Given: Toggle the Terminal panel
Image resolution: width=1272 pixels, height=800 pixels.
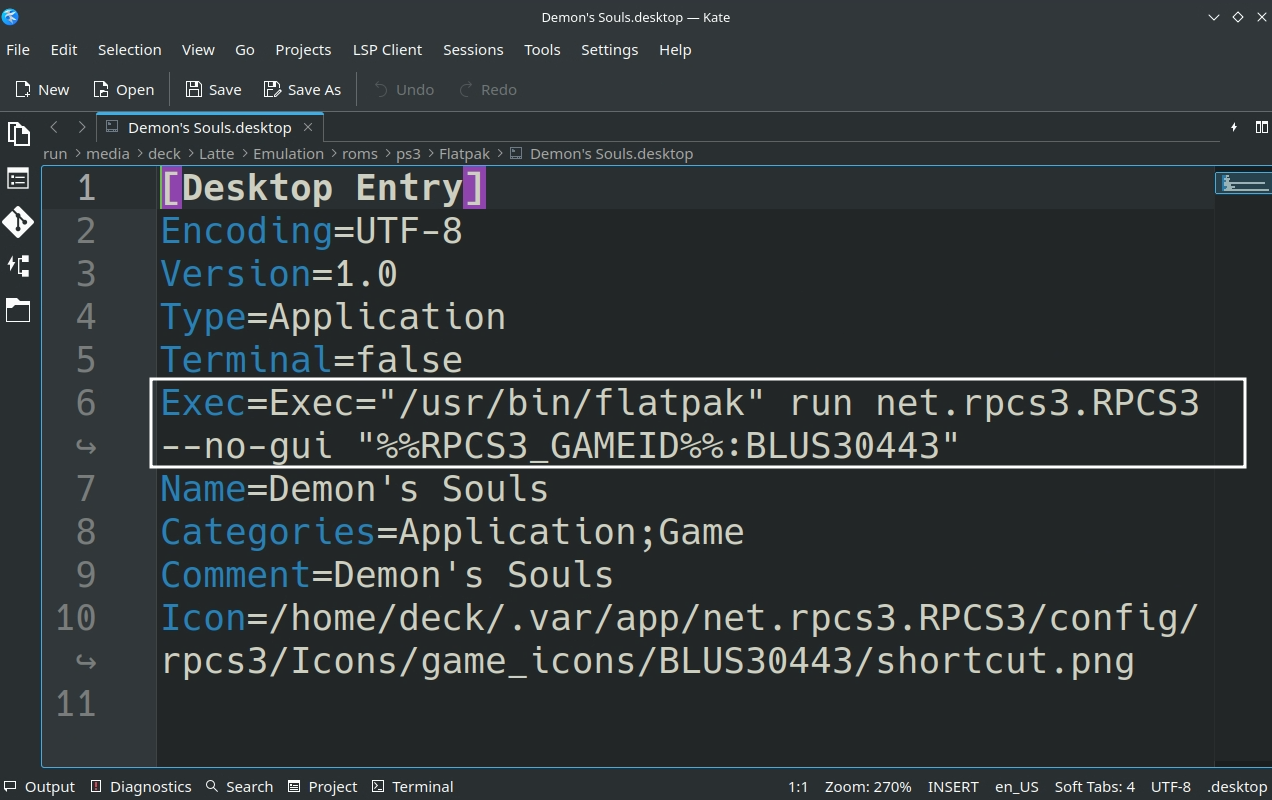Looking at the screenshot, I should 412,786.
